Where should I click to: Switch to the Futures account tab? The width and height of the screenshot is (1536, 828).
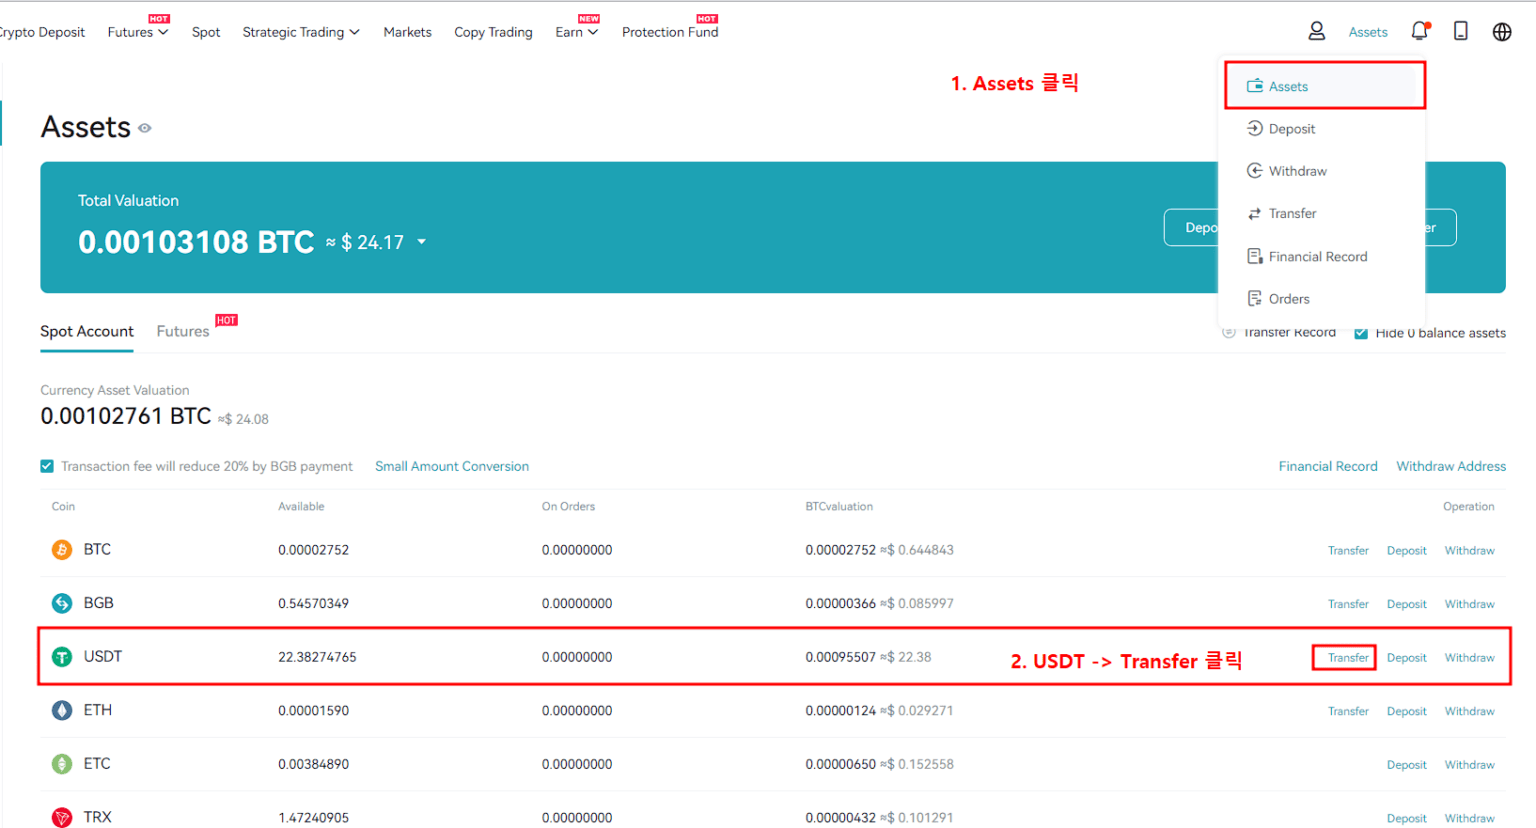(x=183, y=331)
